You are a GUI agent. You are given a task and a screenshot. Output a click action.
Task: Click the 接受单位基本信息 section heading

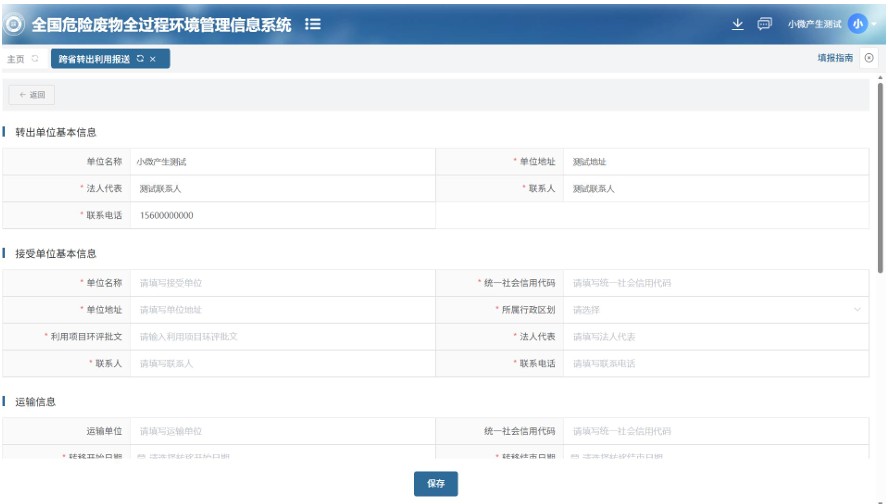(x=56, y=254)
